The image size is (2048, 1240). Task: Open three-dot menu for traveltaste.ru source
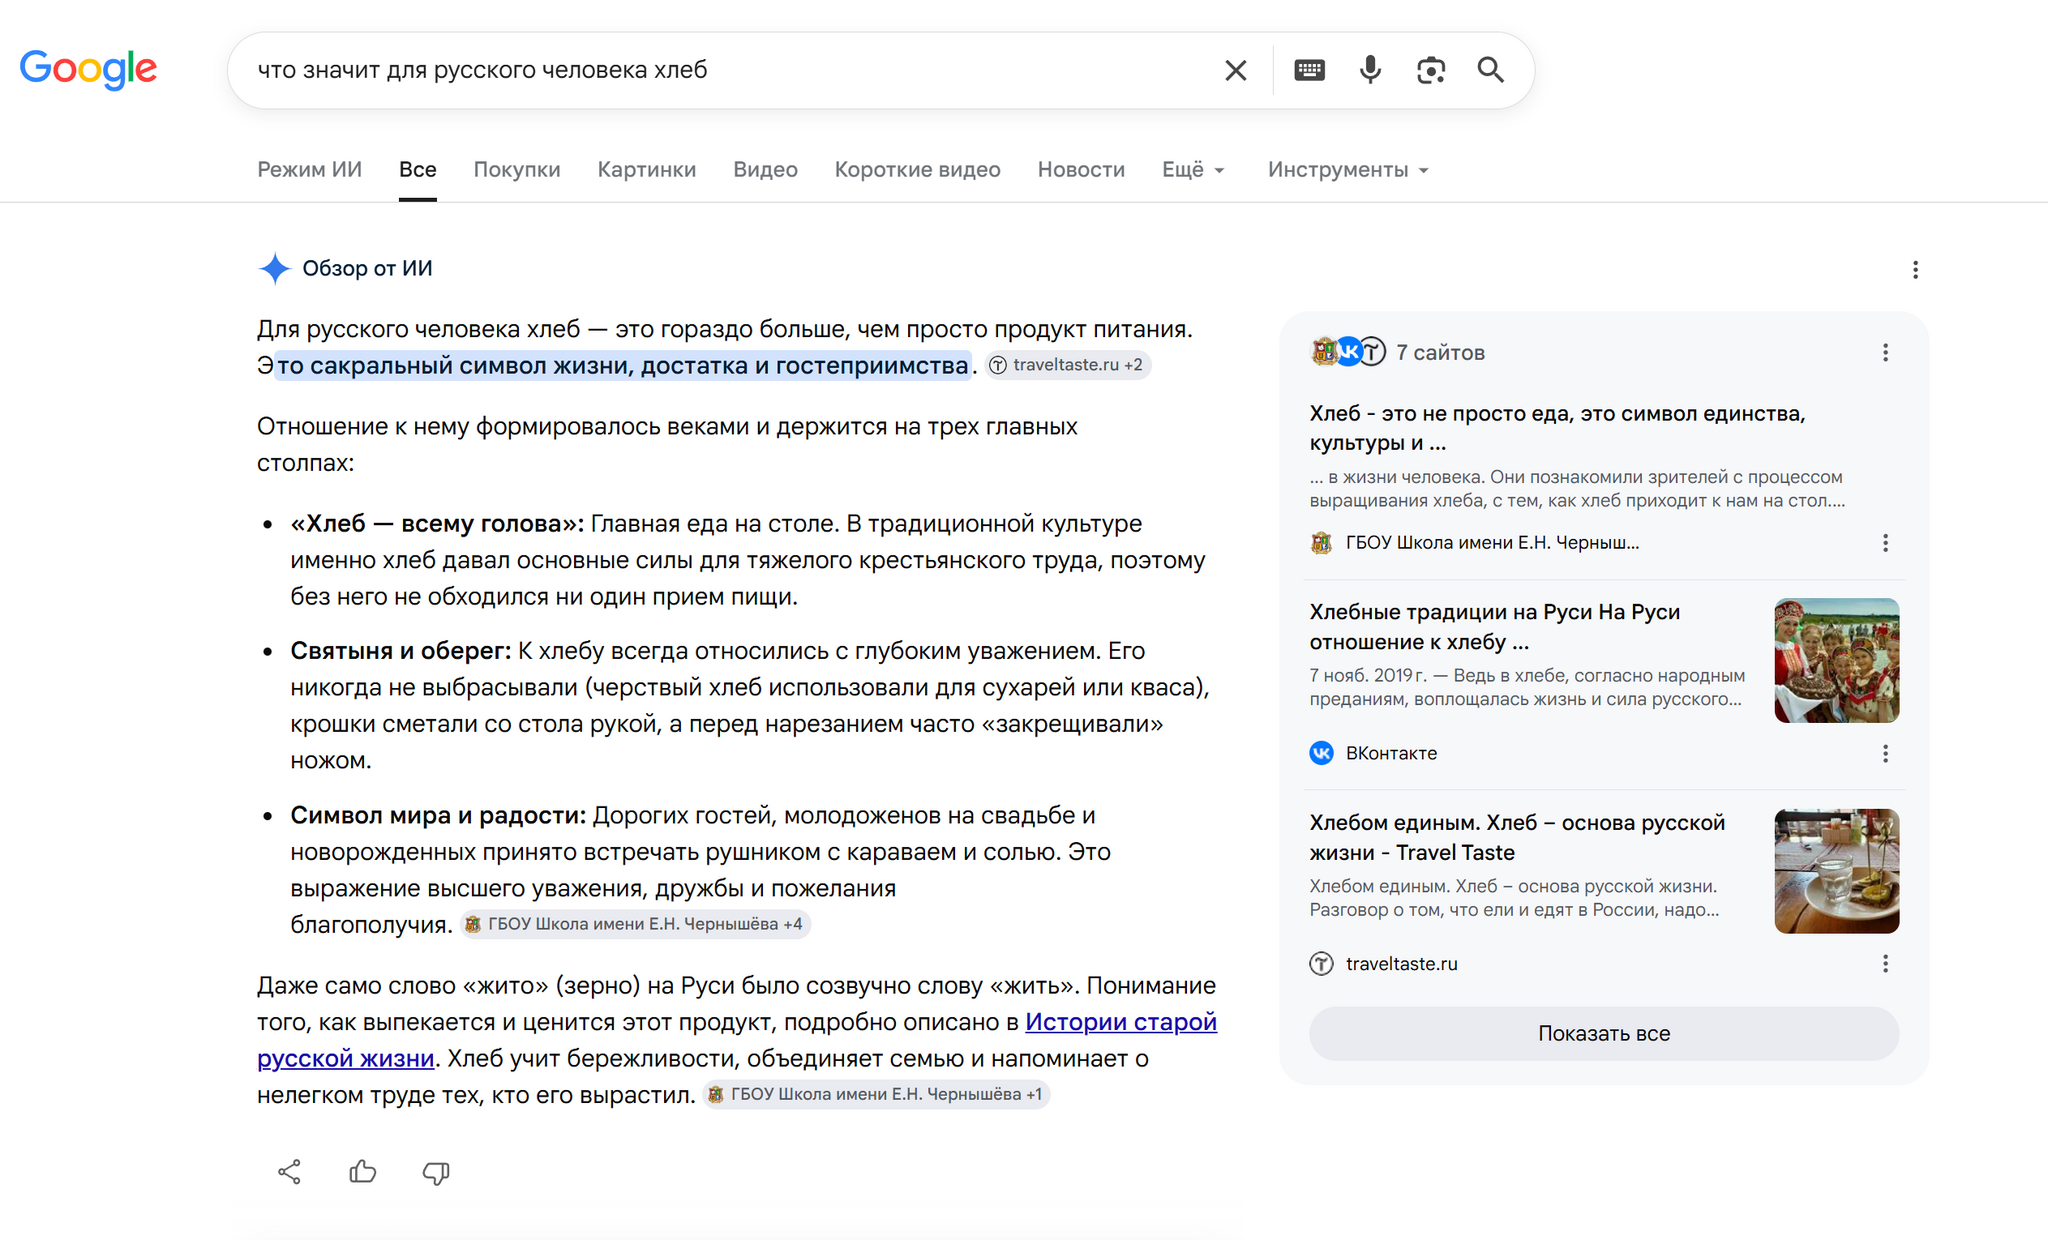[x=1885, y=964]
